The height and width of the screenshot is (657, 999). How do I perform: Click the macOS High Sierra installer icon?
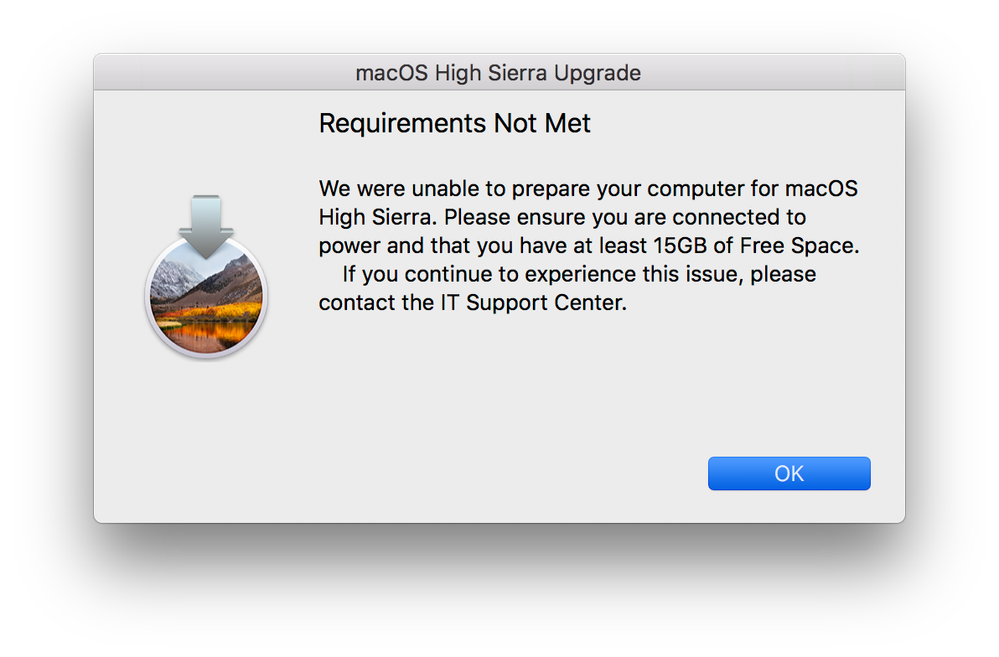[x=206, y=277]
